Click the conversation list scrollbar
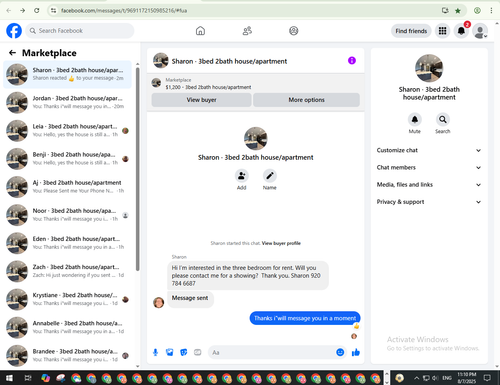The image size is (500, 385). (137, 168)
